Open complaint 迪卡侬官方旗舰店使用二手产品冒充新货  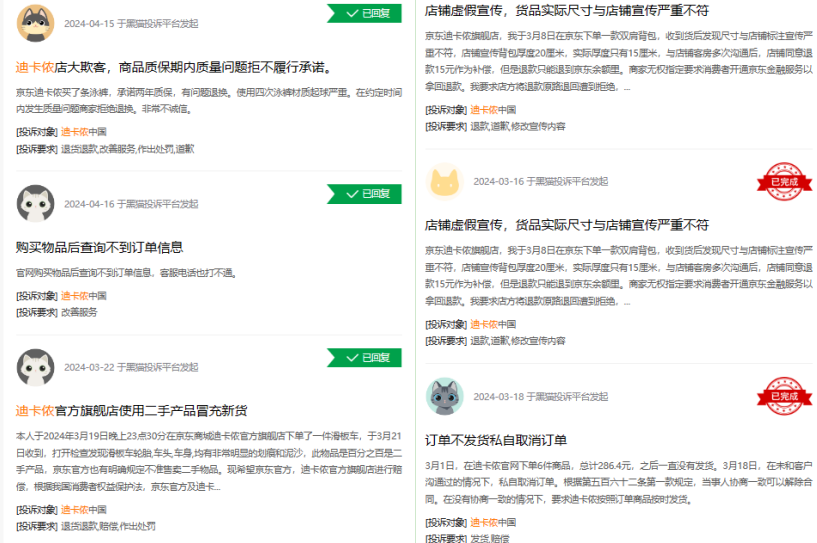(131, 411)
